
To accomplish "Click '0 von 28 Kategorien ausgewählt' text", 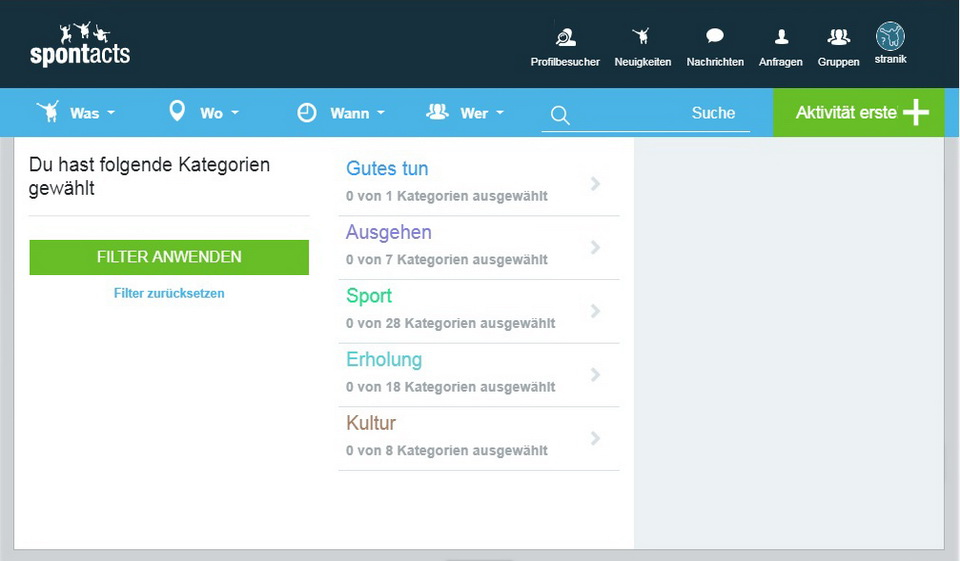I will click(450, 323).
